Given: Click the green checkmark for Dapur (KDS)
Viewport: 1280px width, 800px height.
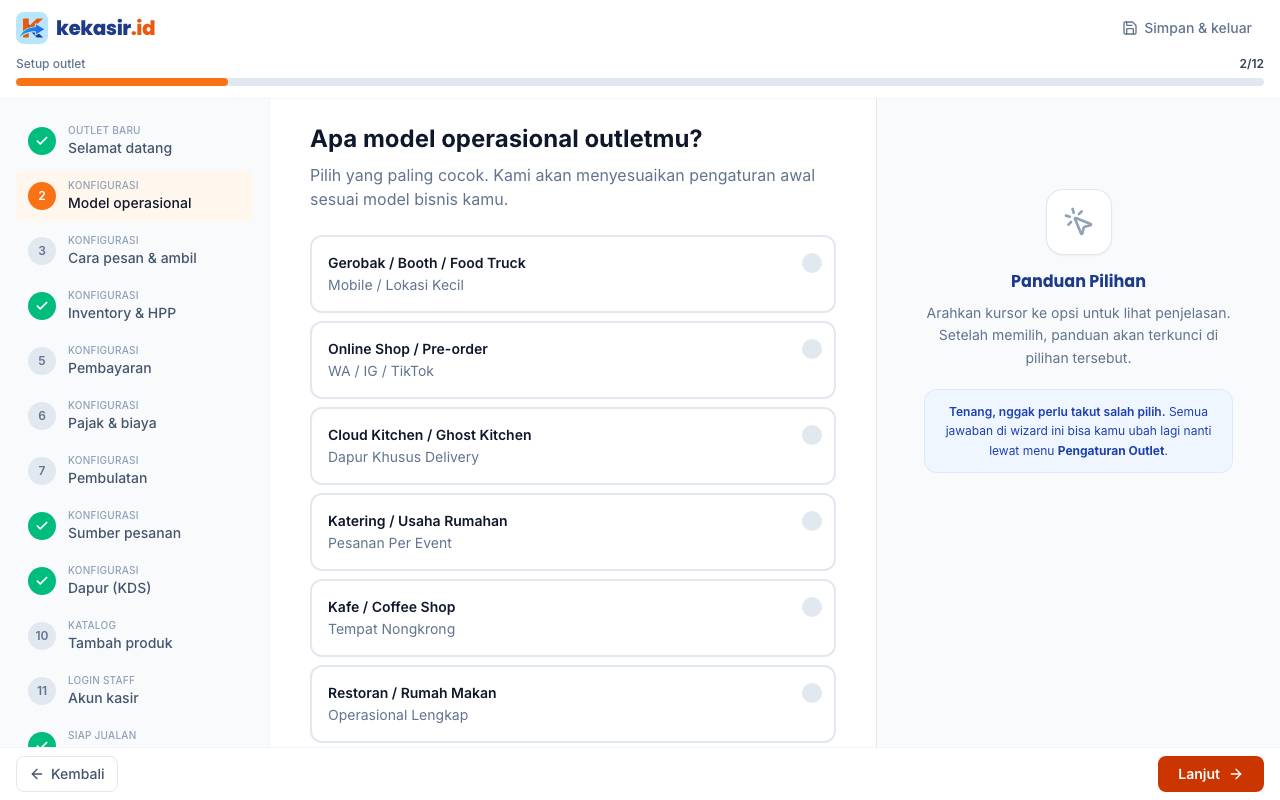Looking at the screenshot, I should (42, 581).
